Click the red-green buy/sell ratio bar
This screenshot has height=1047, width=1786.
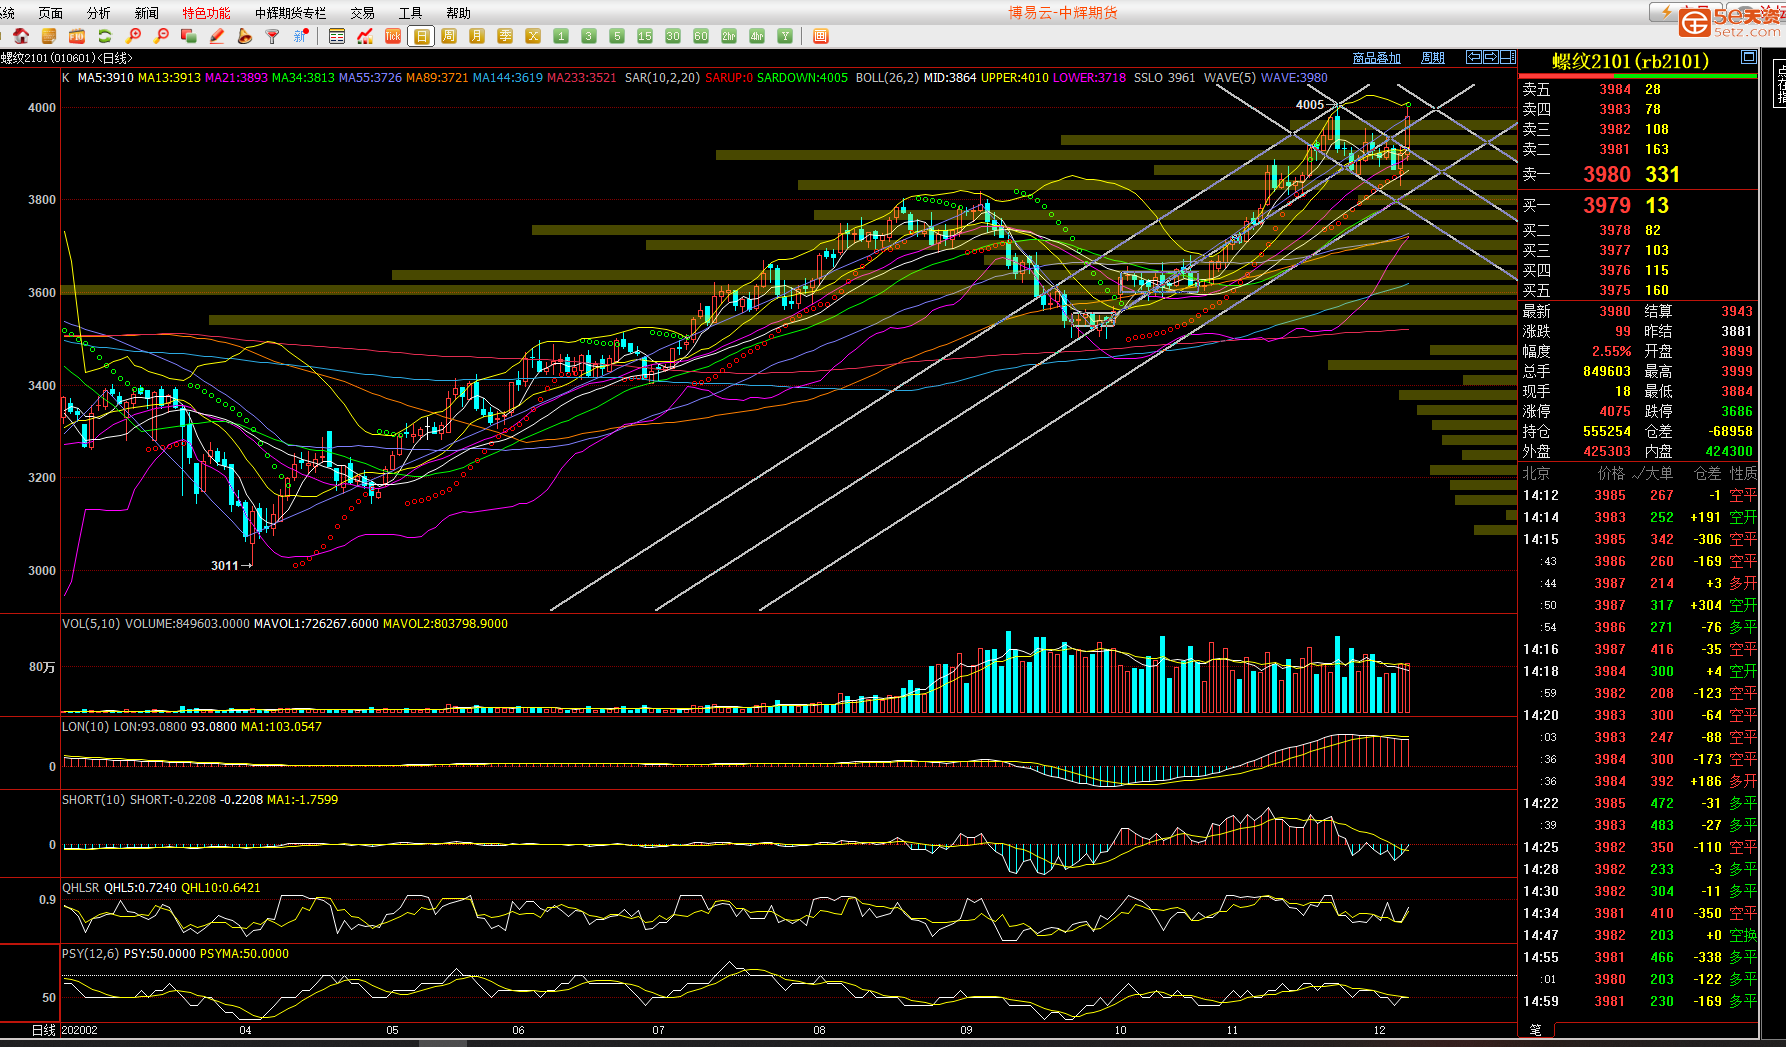1637,76
